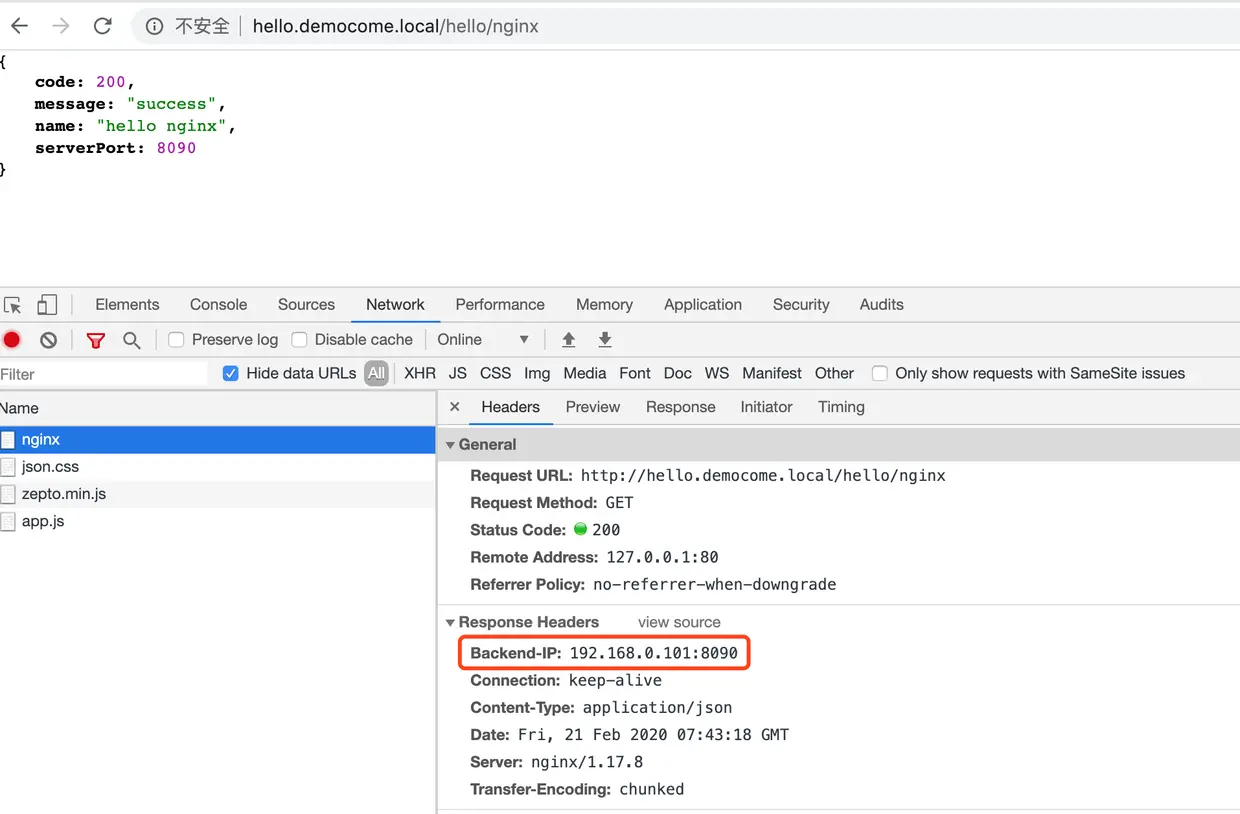
Task: Click view source link for Response Headers
Action: coord(679,622)
